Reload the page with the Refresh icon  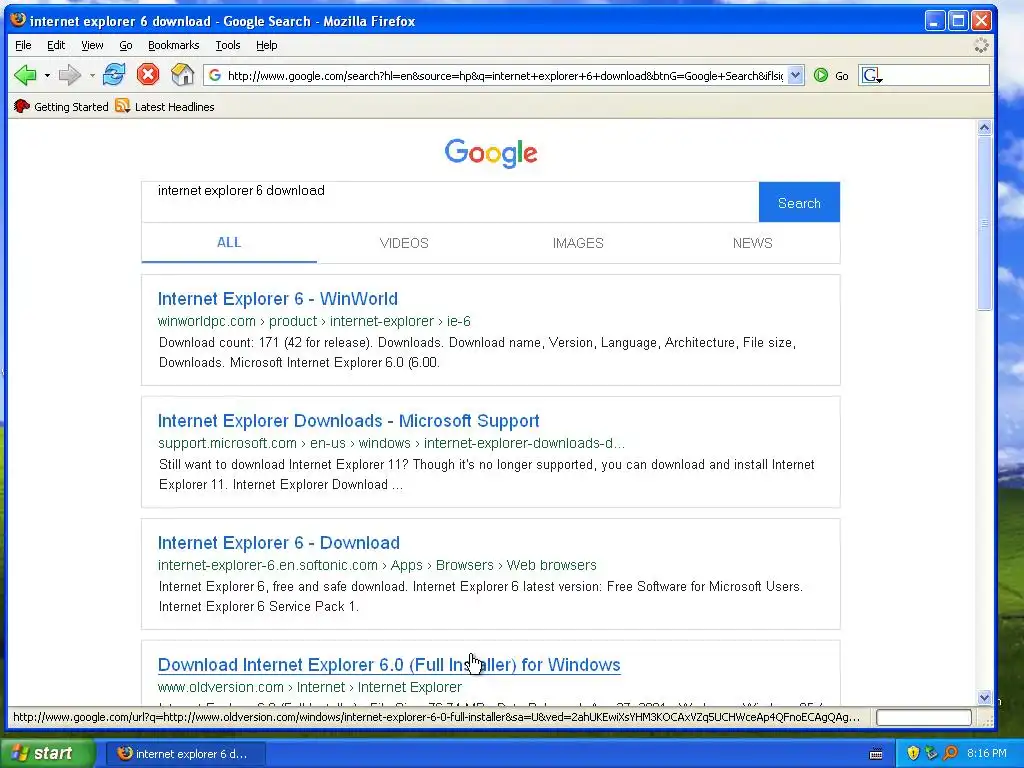pos(114,74)
